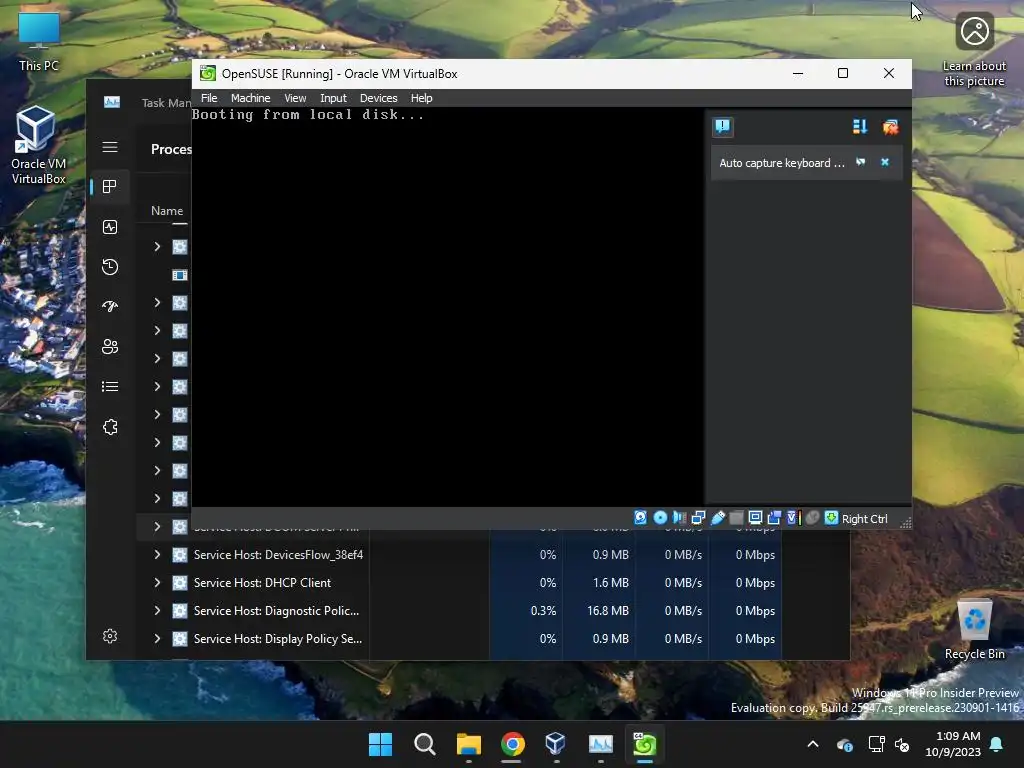Dismiss the Auto capture keyboard notification
This screenshot has width=1024, height=768.
tap(885, 162)
